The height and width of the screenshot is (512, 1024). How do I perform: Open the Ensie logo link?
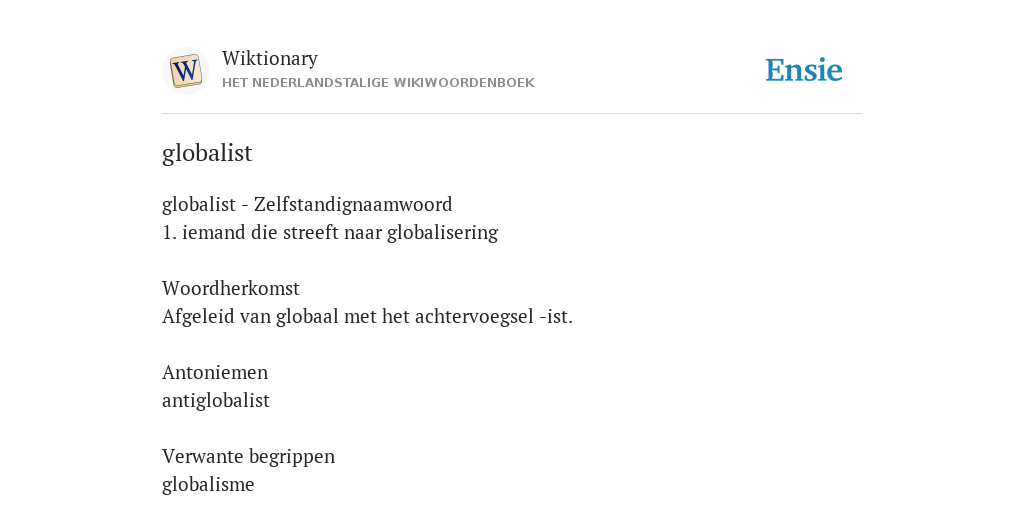point(804,70)
